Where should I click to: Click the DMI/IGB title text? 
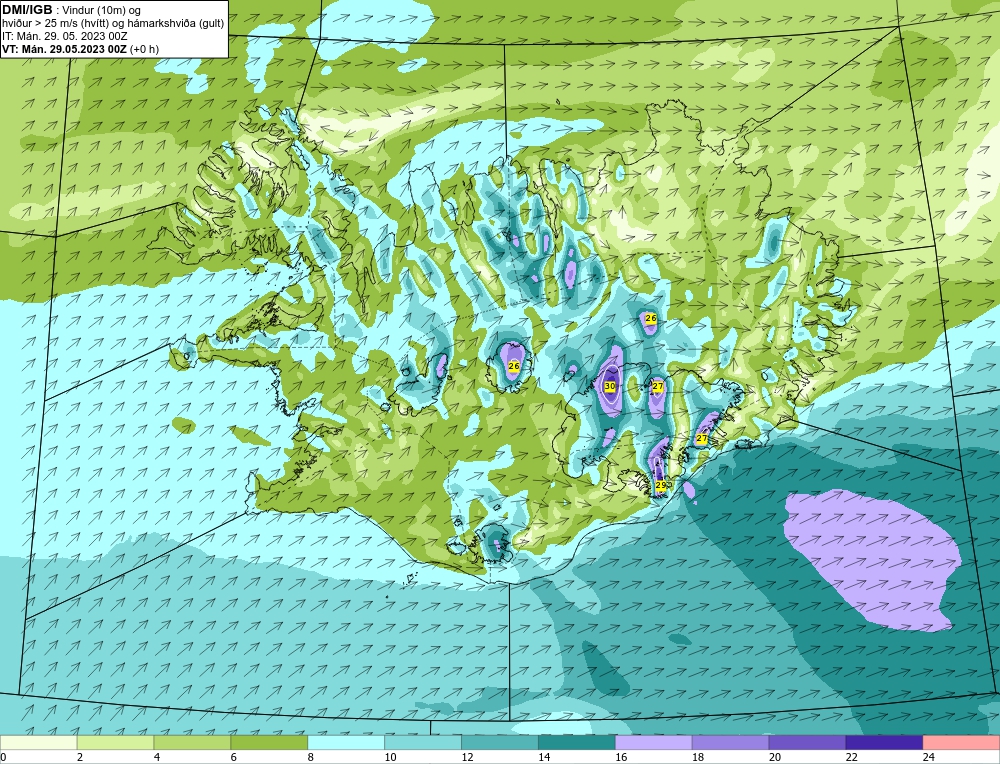click(x=27, y=10)
